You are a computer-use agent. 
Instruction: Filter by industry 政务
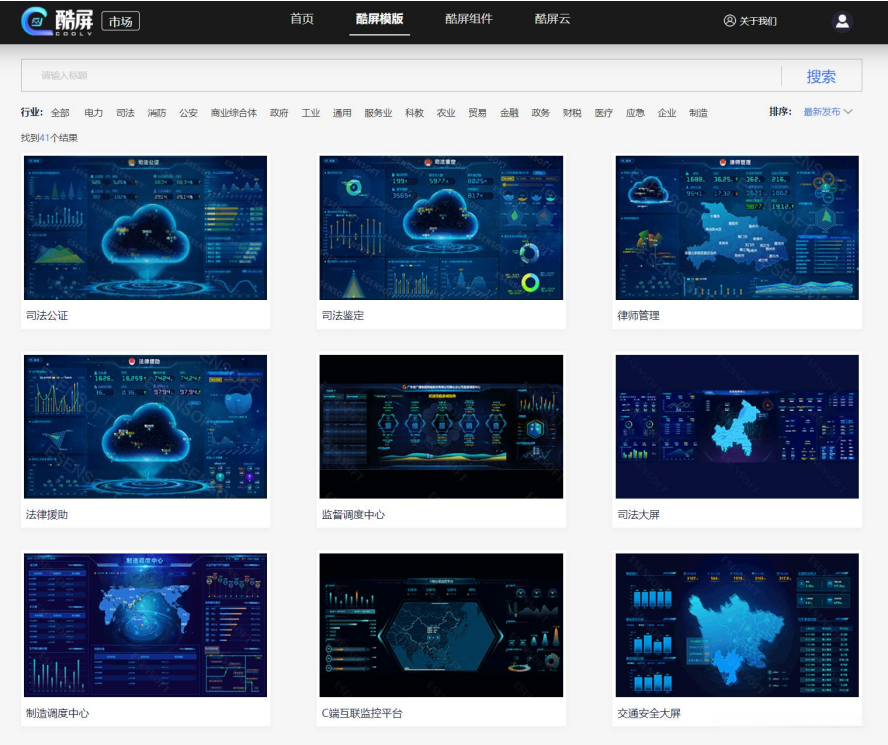(541, 113)
